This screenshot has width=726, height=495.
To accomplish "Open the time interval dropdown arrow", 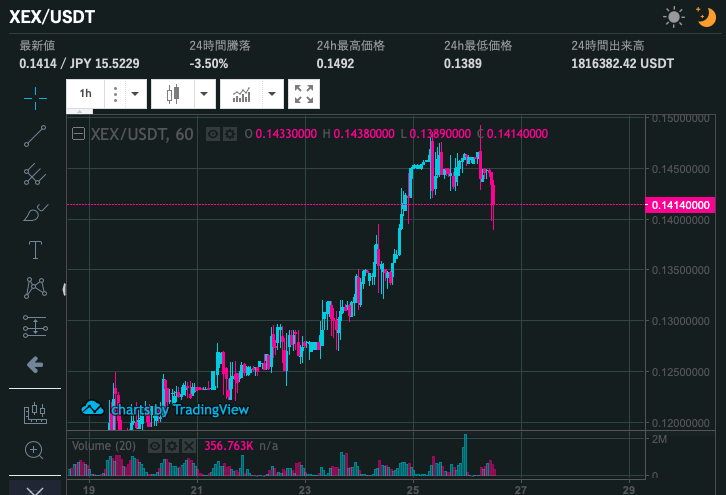I will tap(135, 95).
